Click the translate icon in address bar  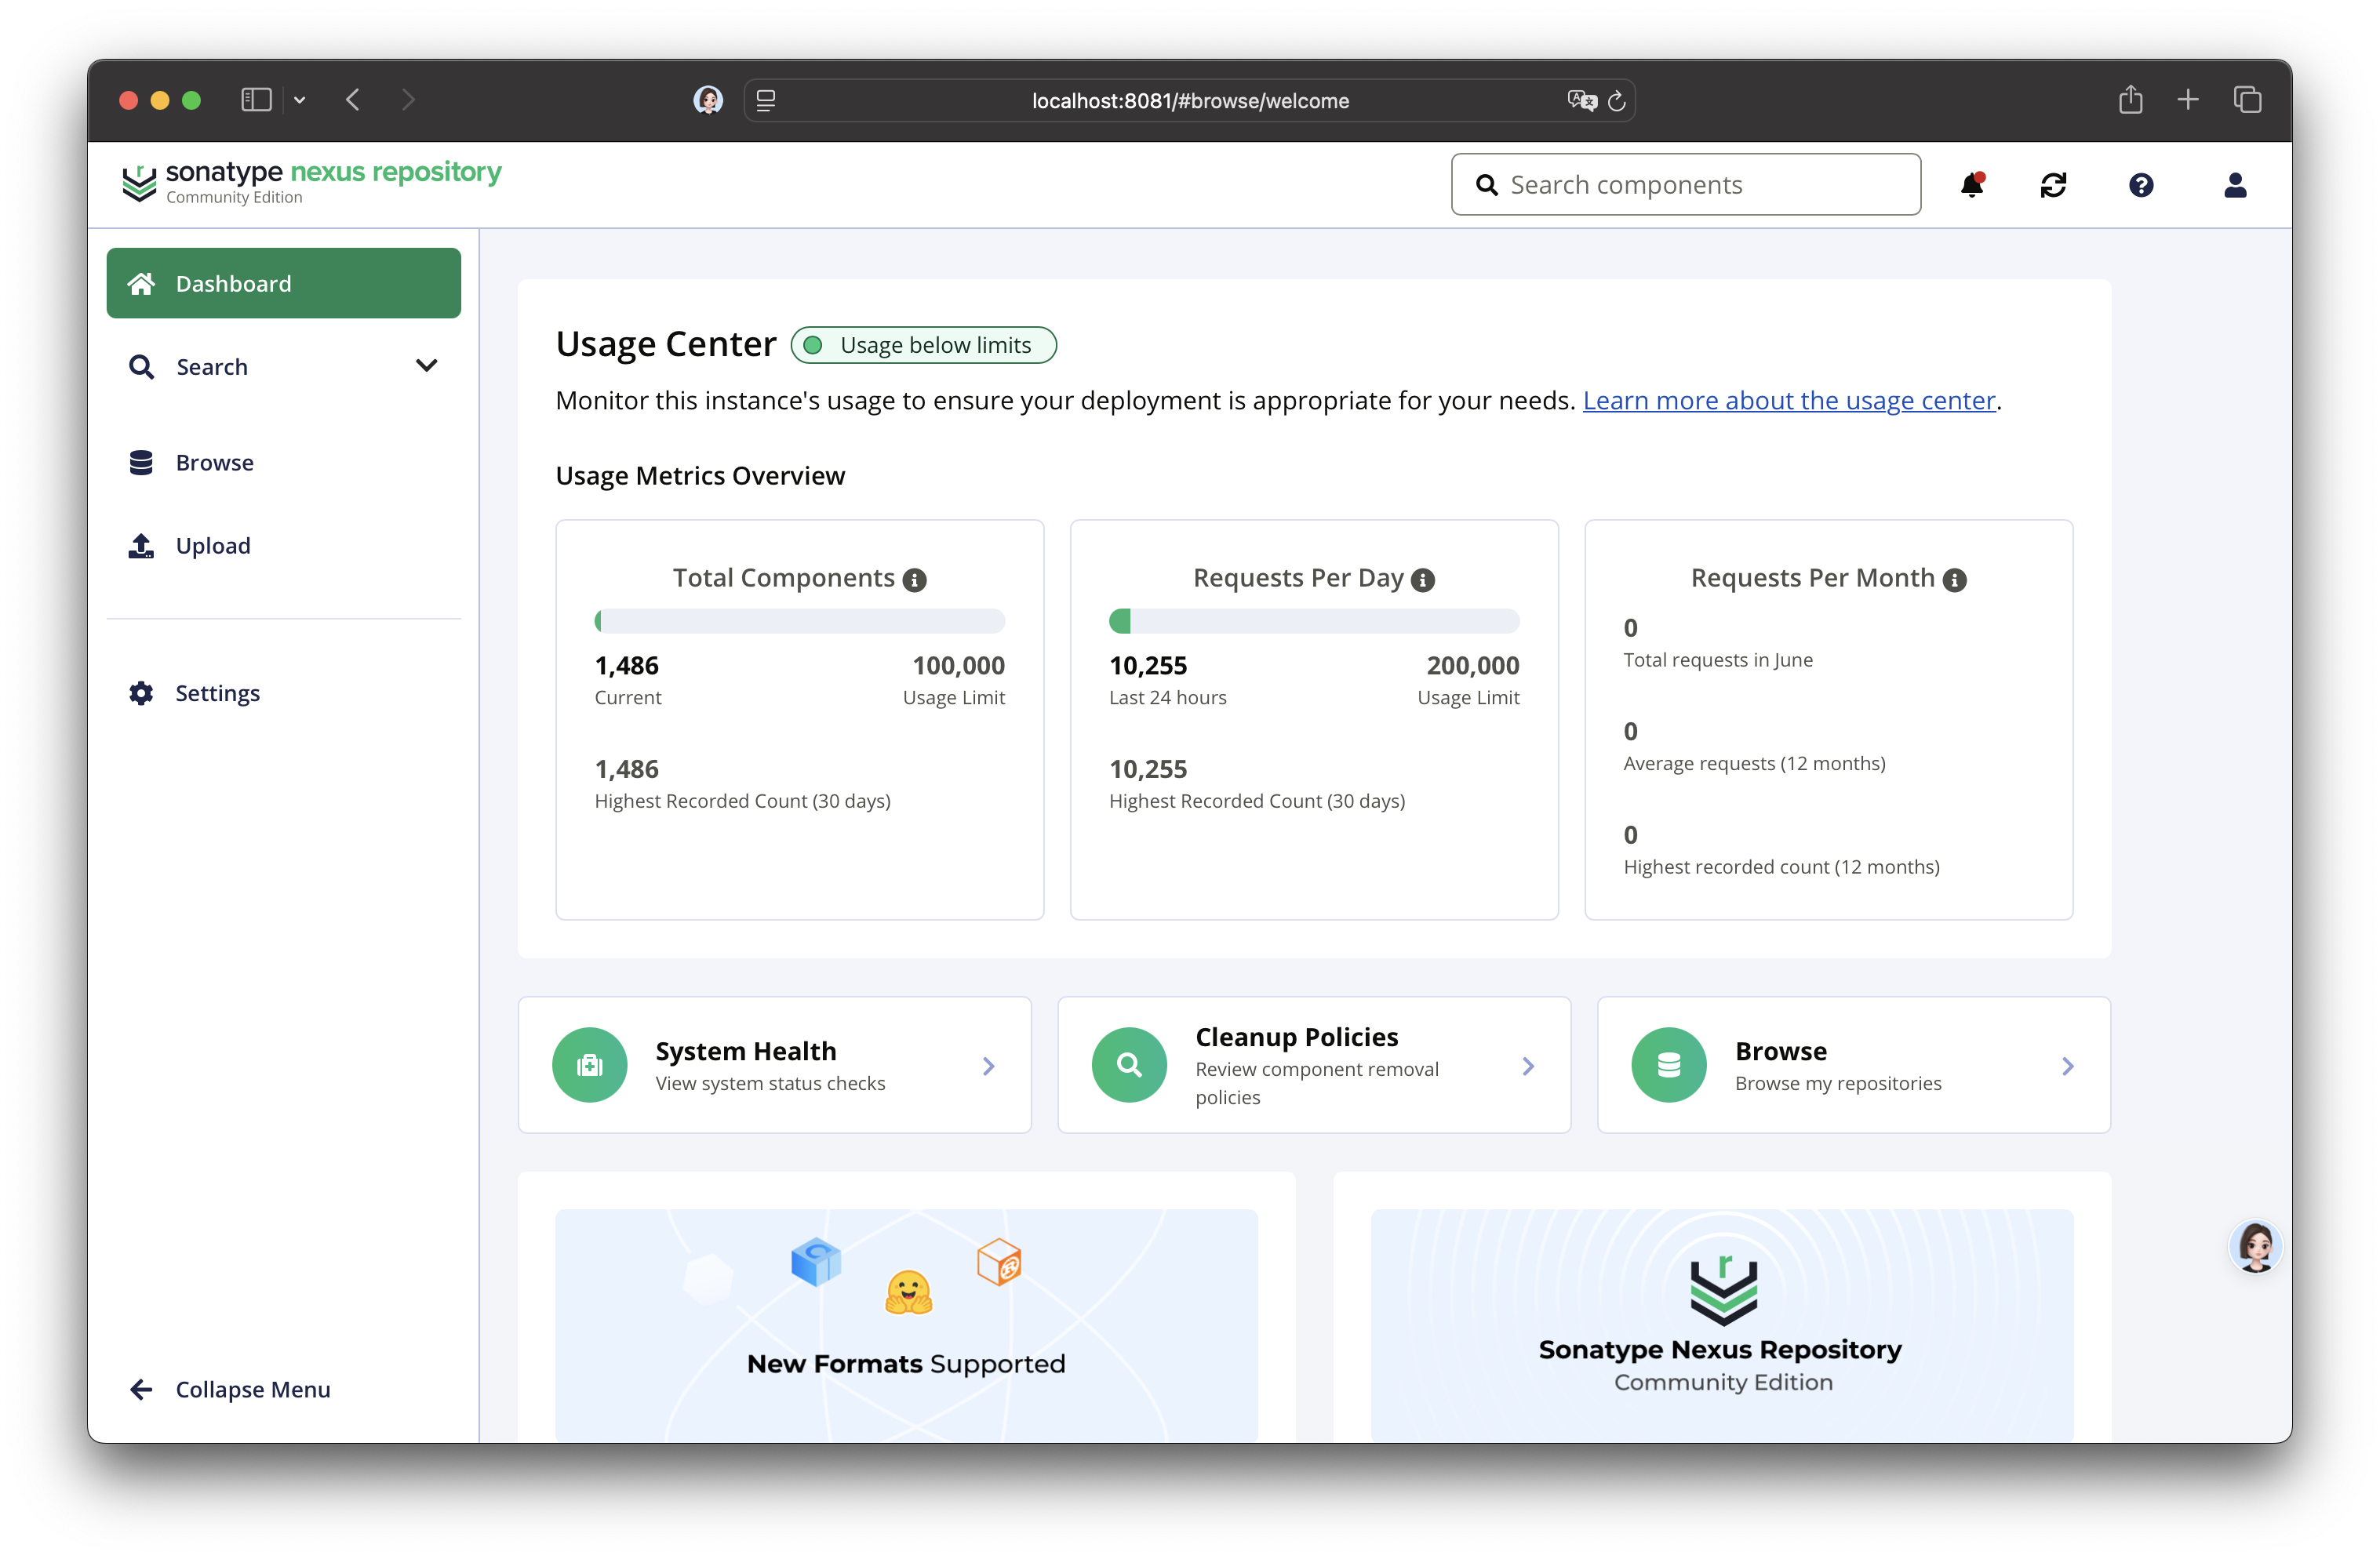point(1581,100)
